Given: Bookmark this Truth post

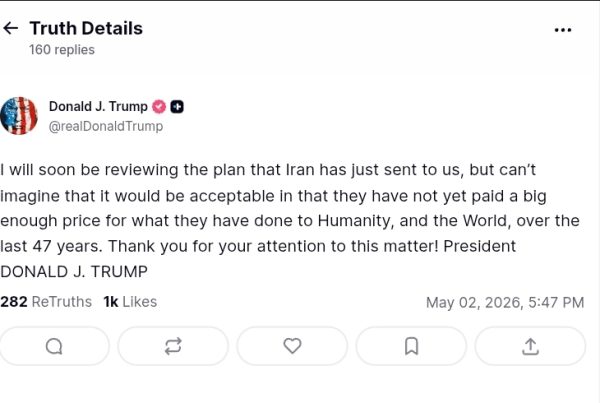Looking at the screenshot, I should (x=411, y=346).
